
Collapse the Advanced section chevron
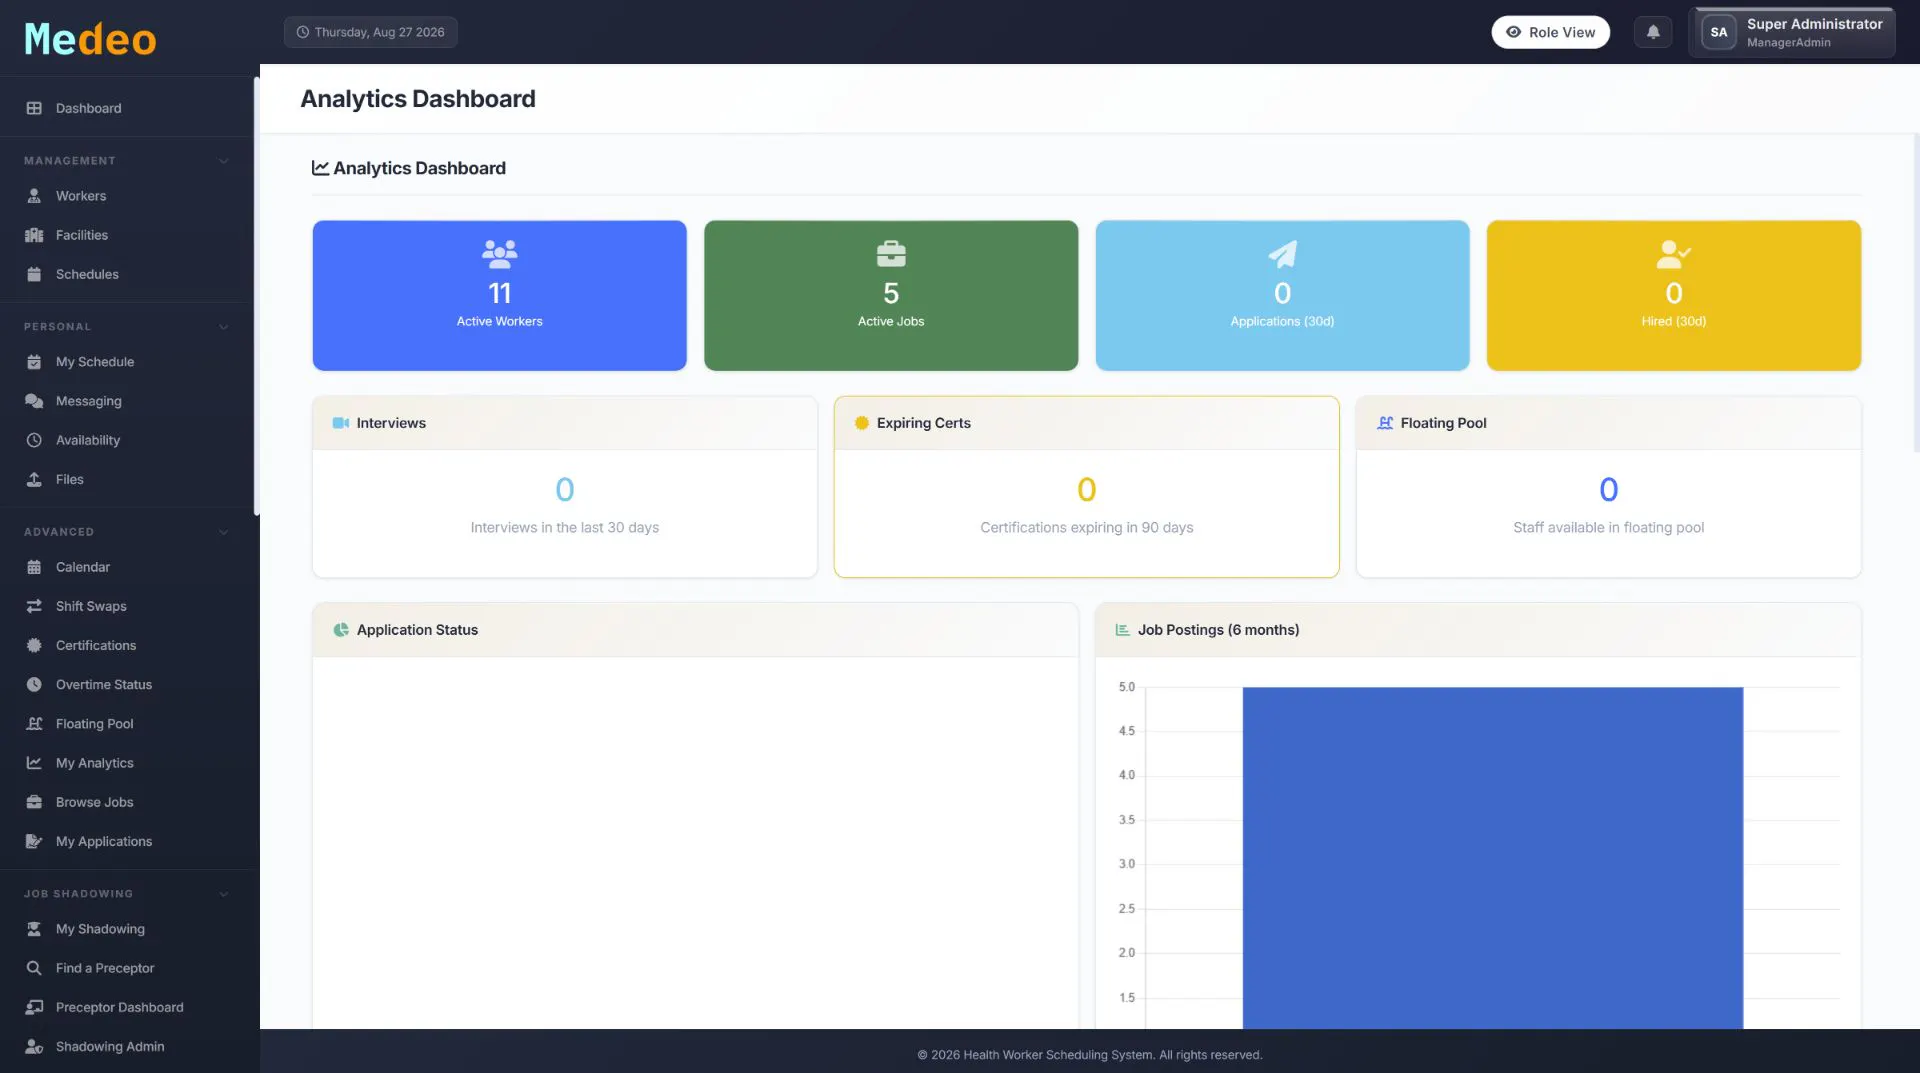223,532
